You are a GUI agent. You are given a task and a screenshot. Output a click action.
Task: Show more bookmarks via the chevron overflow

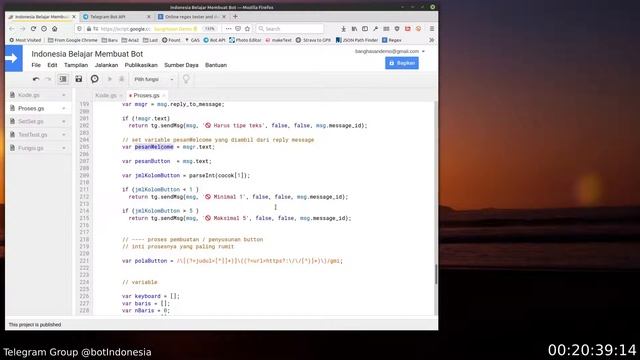click(x=431, y=40)
